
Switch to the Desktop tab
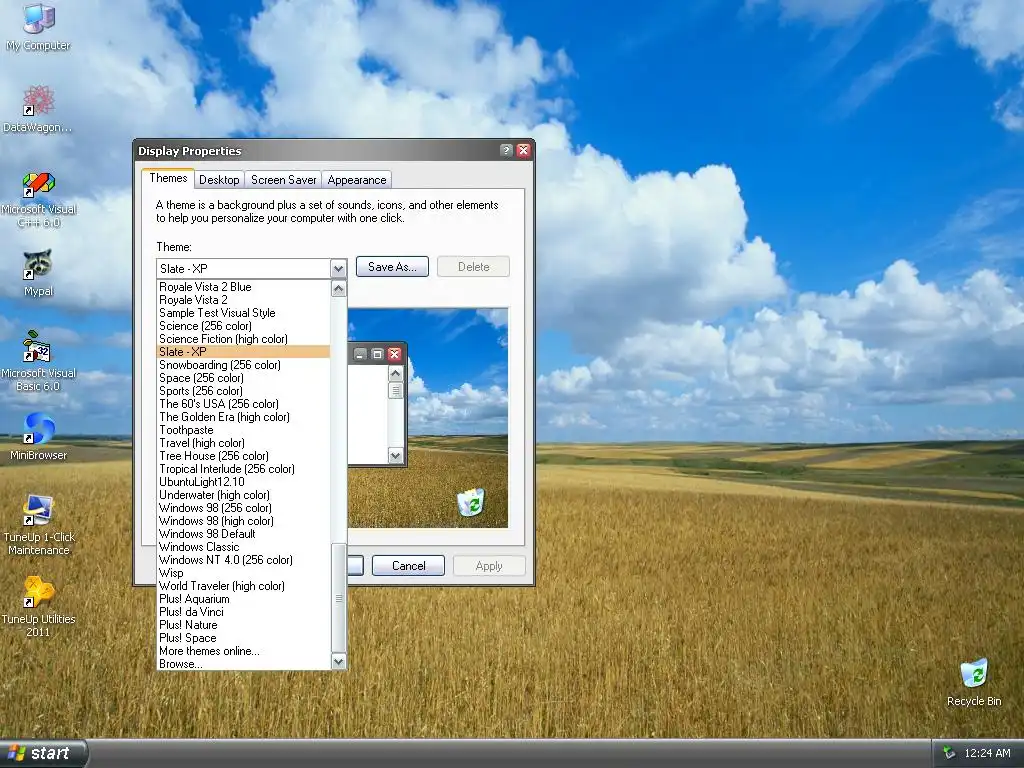click(219, 180)
